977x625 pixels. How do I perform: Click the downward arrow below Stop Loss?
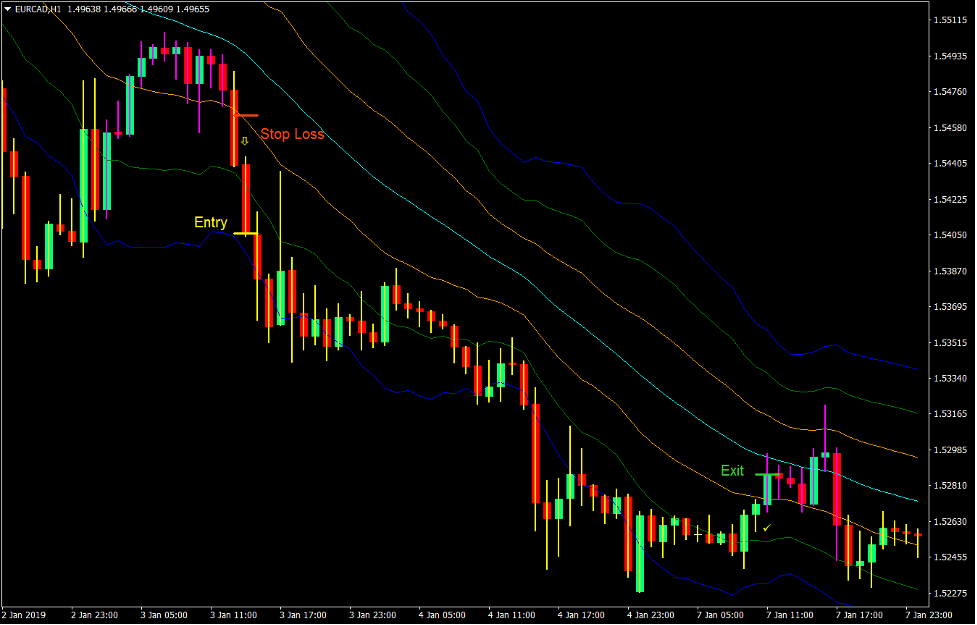point(243,141)
